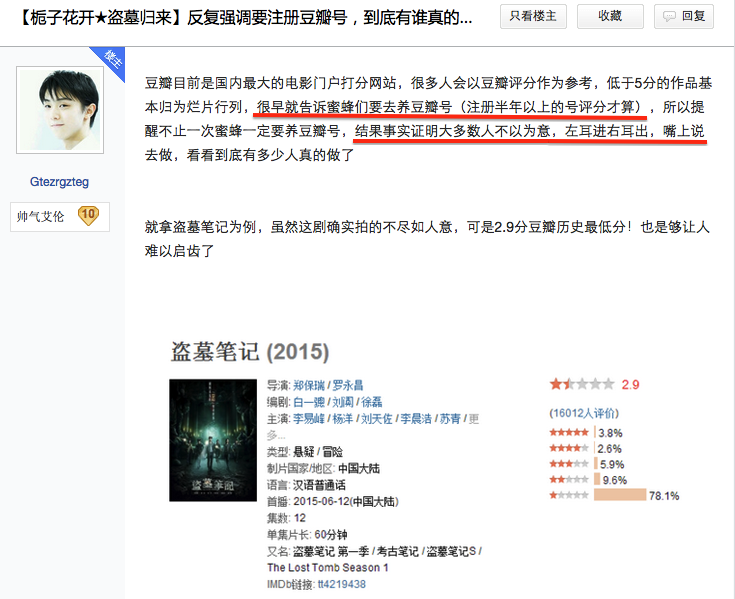The width and height of the screenshot is (735, 599).
Task: Click the one-star 78.1% rating bar
Action: [x=620, y=495]
